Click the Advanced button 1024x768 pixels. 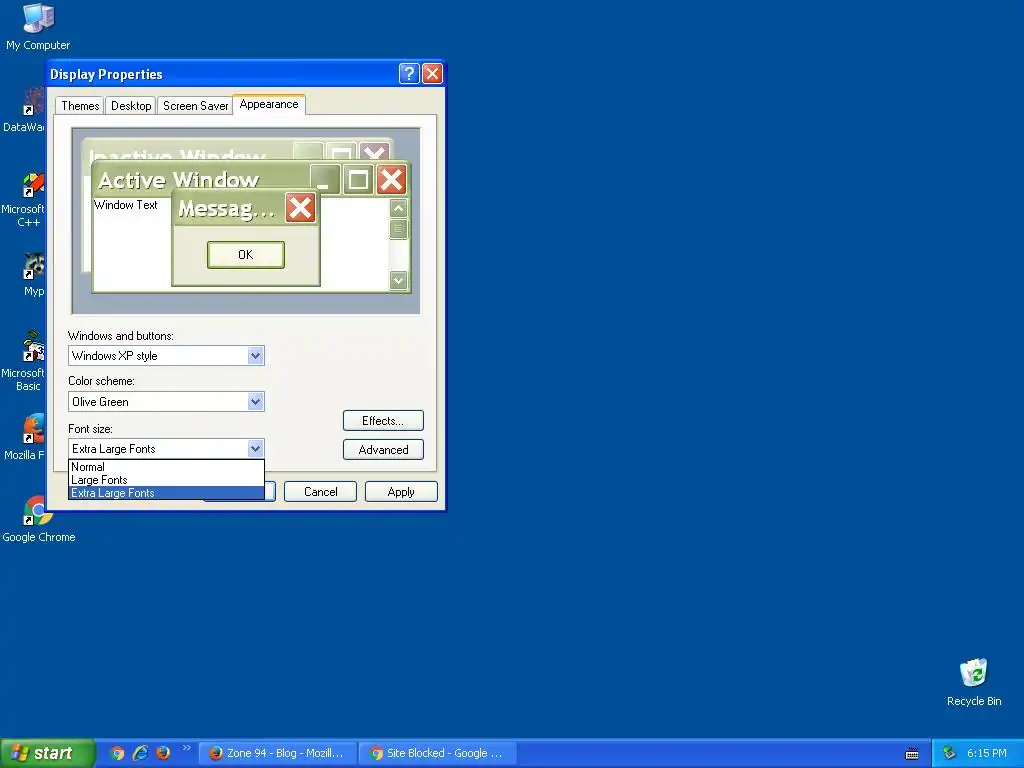pyautogui.click(x=383, y=450)
